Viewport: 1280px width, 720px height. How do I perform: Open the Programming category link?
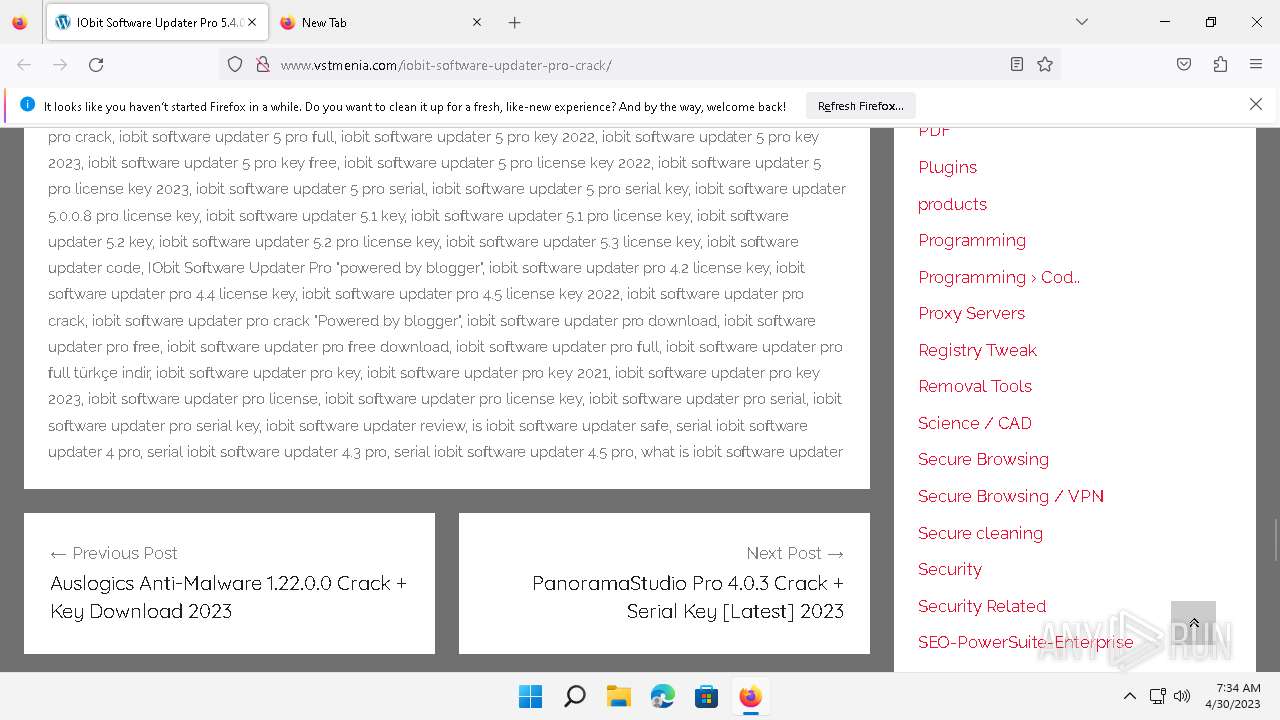972,240
